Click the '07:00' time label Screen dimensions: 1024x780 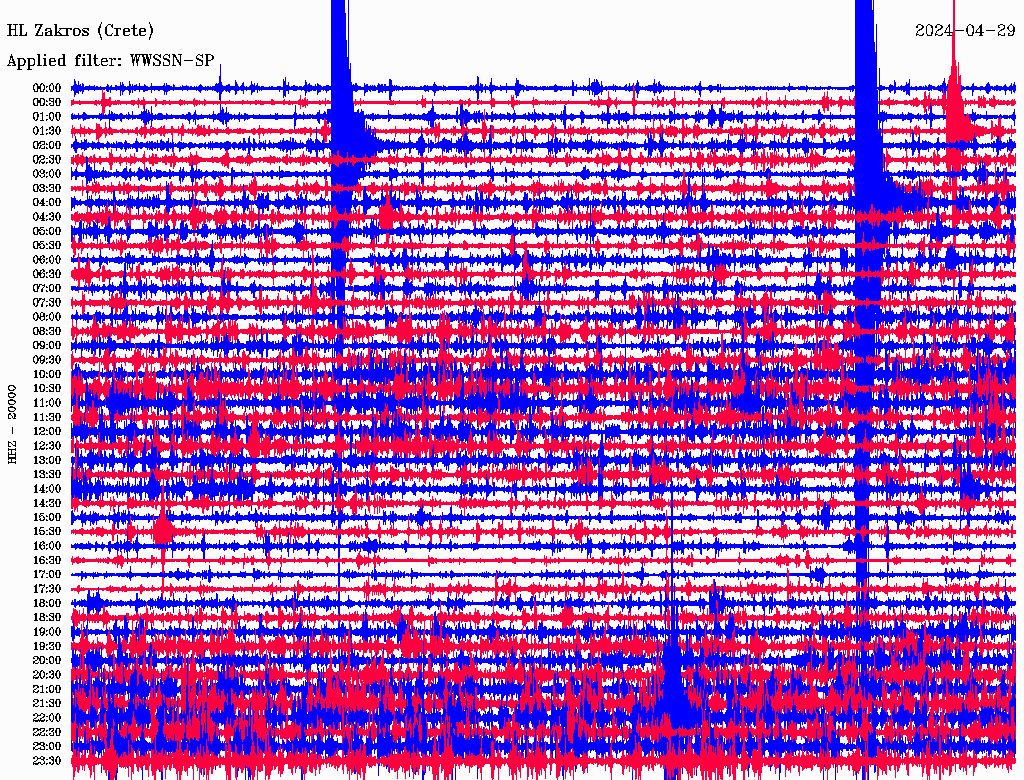click(x=47, y=288)
